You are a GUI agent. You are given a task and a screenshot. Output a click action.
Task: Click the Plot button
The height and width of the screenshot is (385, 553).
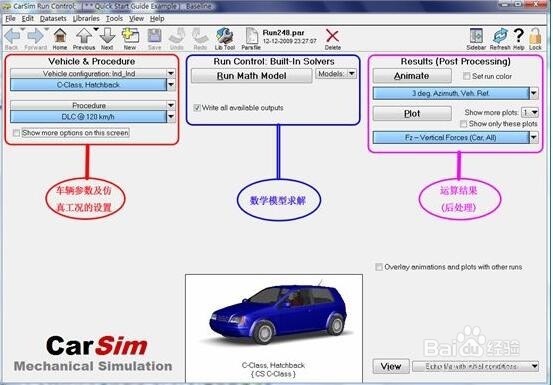tap(412, 114)
